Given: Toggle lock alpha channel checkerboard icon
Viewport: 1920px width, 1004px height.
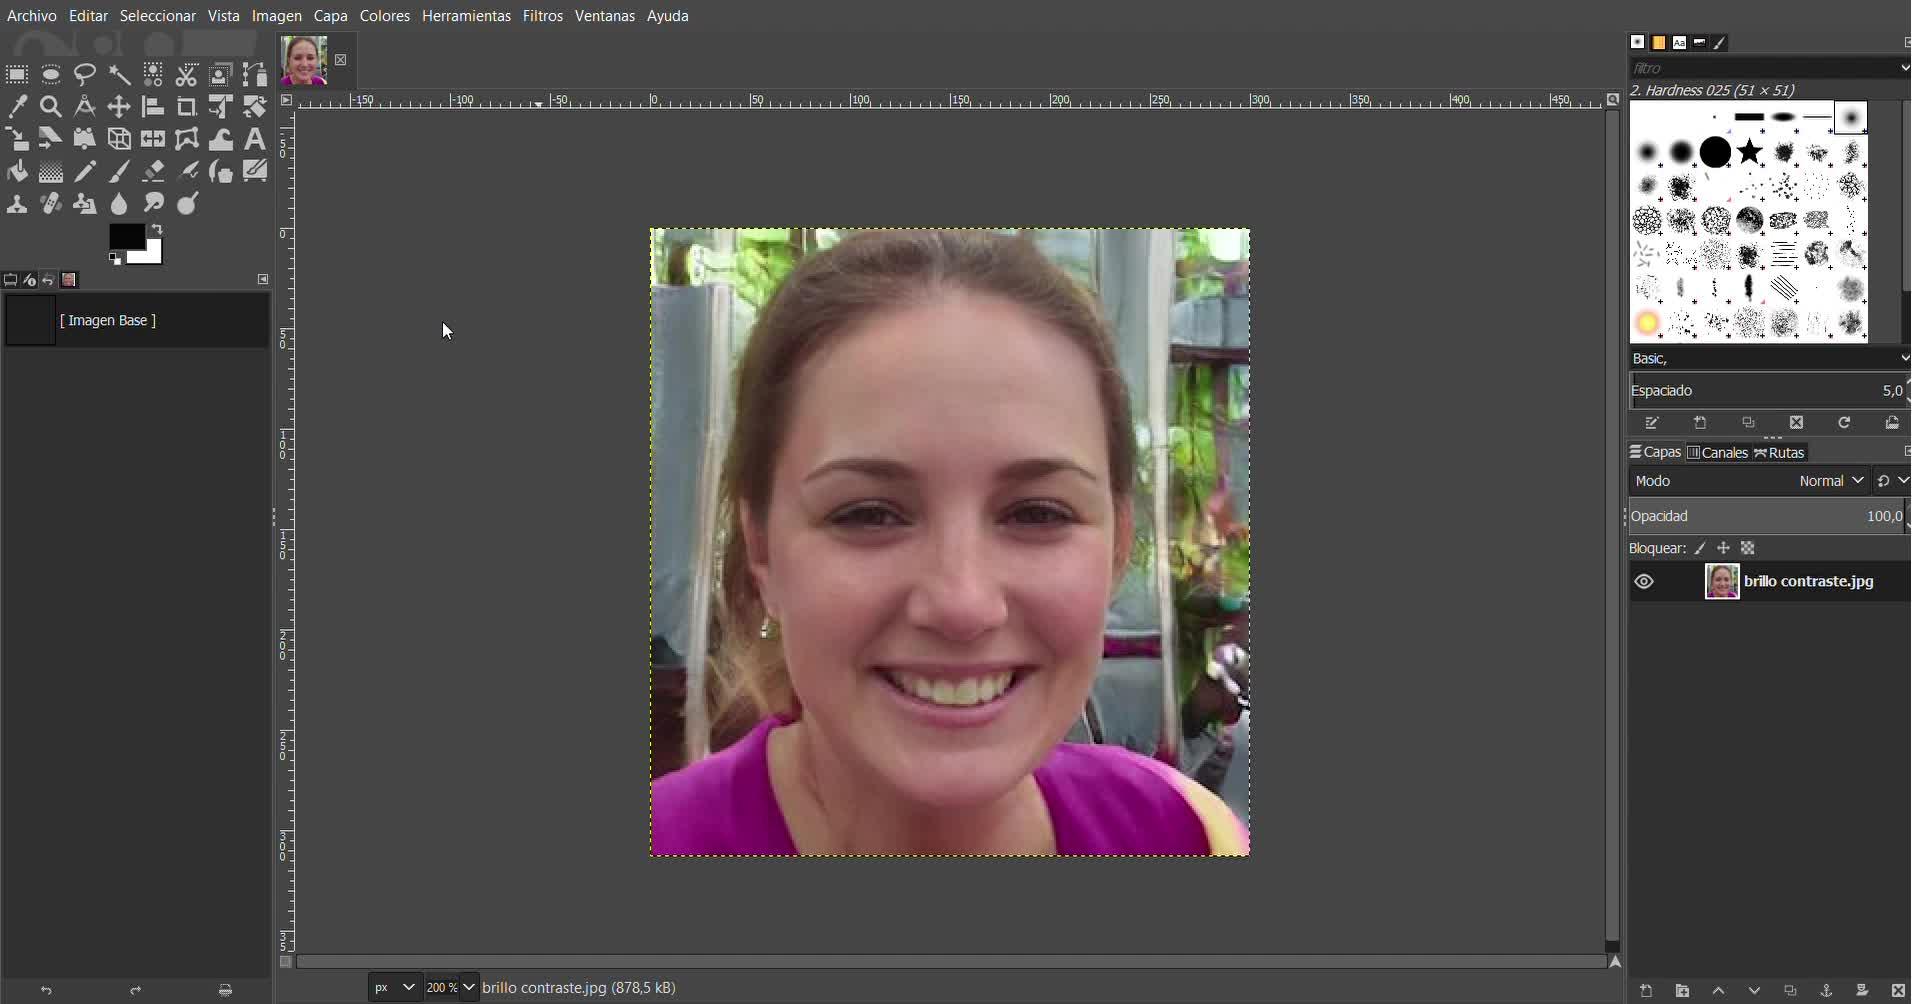Looking at the screenshot, I should 1748,548.
